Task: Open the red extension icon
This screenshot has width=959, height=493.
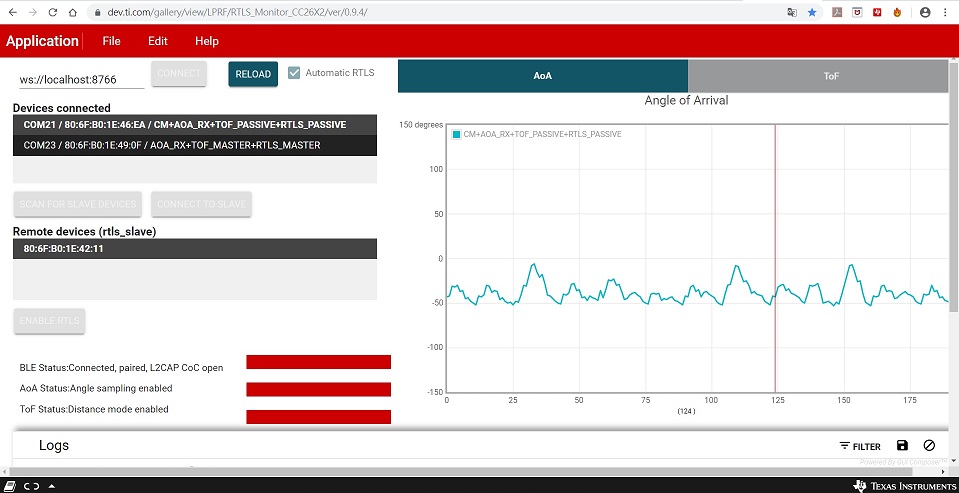Action: [x=877, y=12]
